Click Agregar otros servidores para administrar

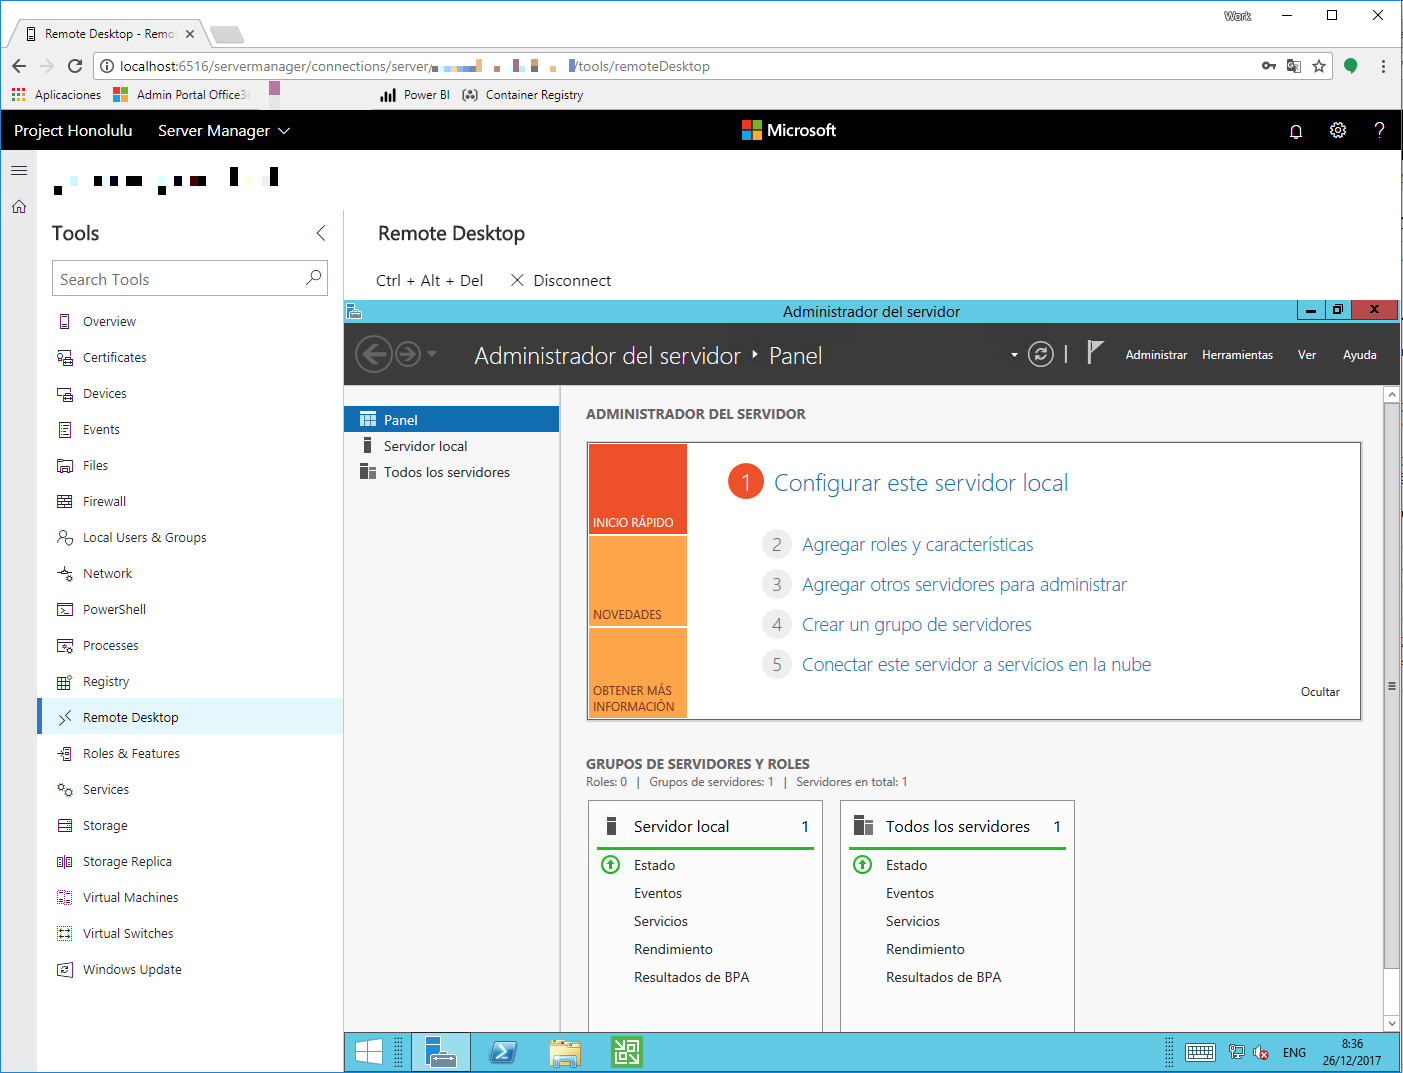964,585
